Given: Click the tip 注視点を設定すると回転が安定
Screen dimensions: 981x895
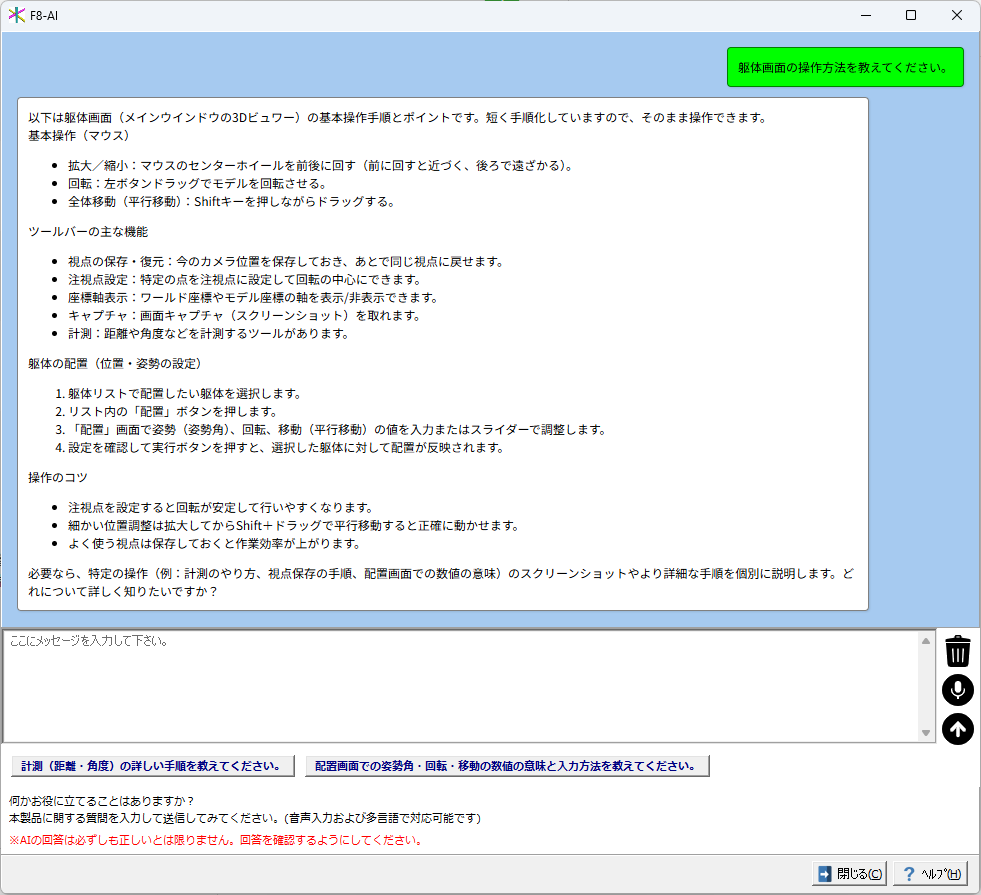Looking at the screenshot, I should (x=221, y=508).
